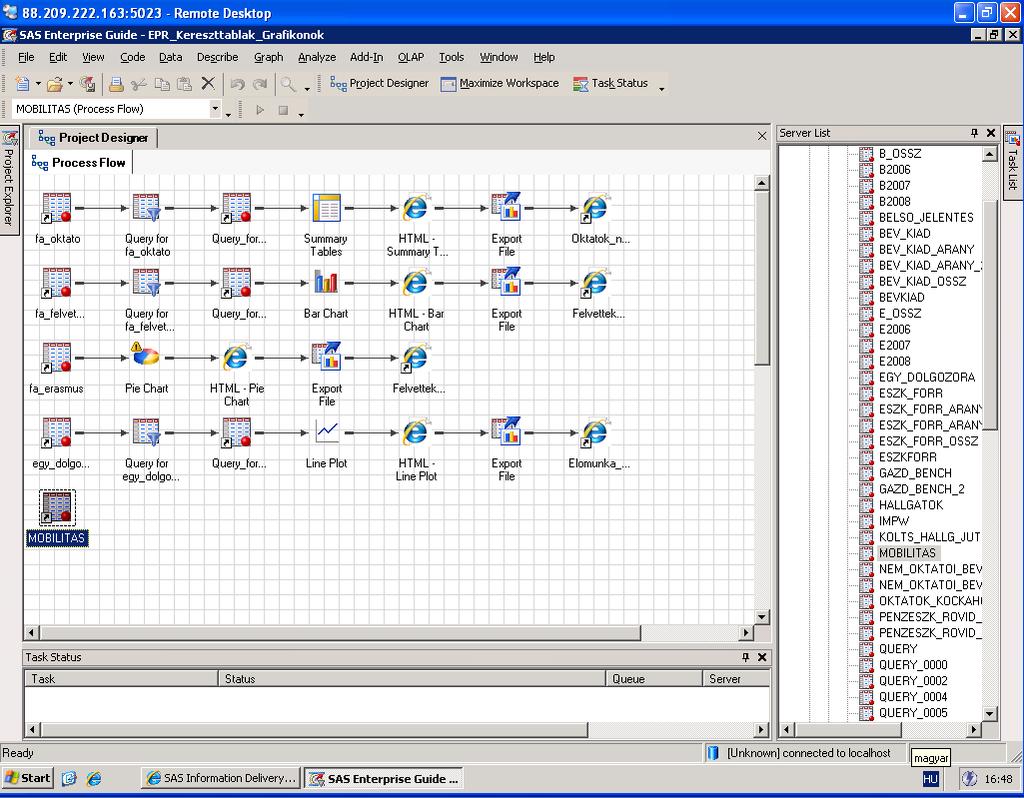The height and width of the screenshot is (798, 1024).
Task: Click the Pie Chart task icon
Action: click(146, 358)
